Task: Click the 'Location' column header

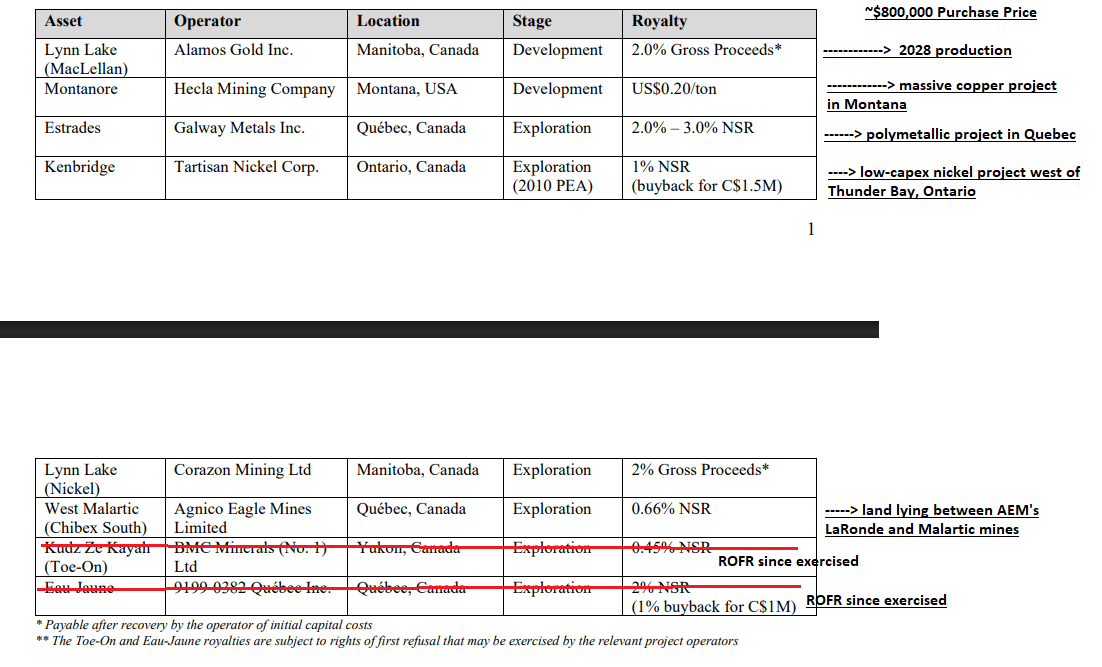Action: pos(425,23)
